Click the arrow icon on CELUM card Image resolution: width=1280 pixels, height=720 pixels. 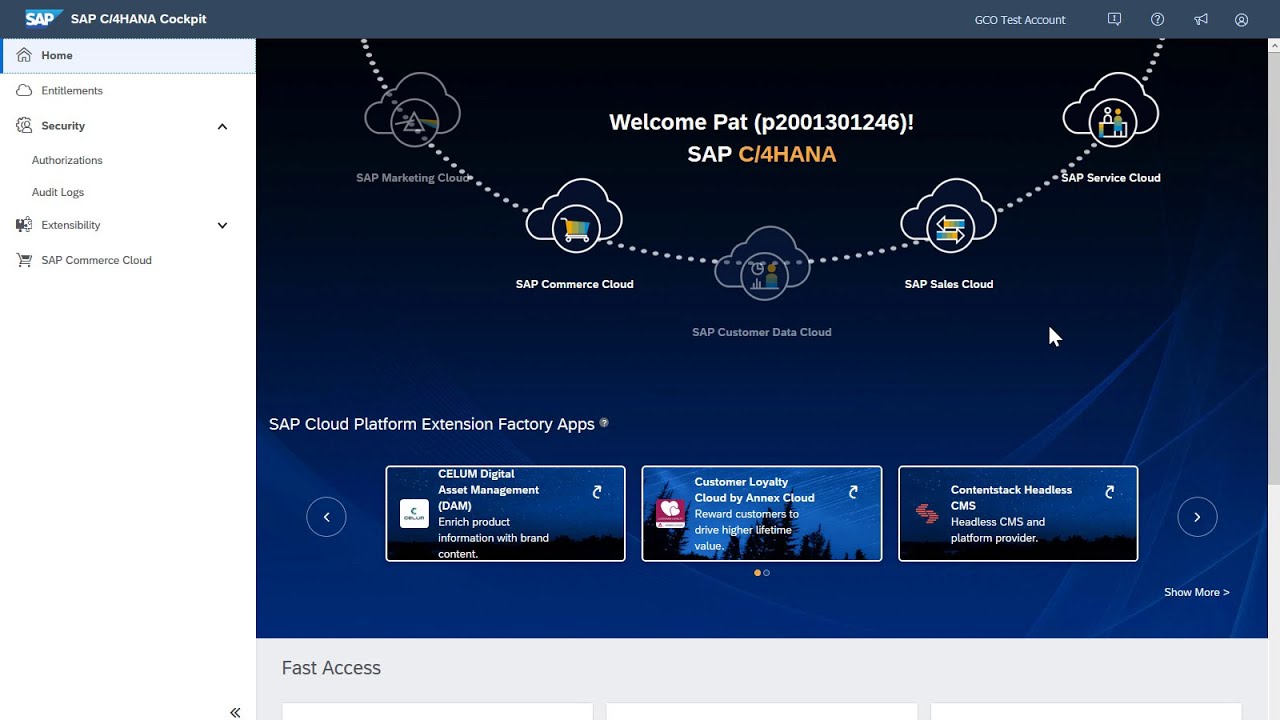[597, 492]
